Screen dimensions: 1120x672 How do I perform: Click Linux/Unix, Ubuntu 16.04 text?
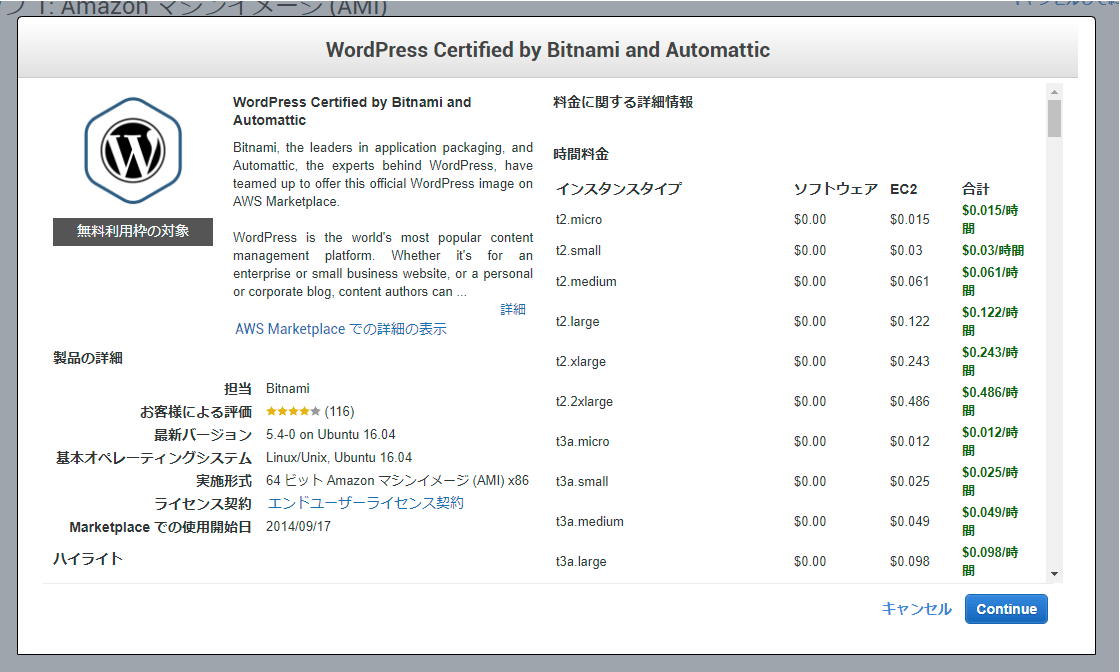pyautogui.click(x=339, y=458)
